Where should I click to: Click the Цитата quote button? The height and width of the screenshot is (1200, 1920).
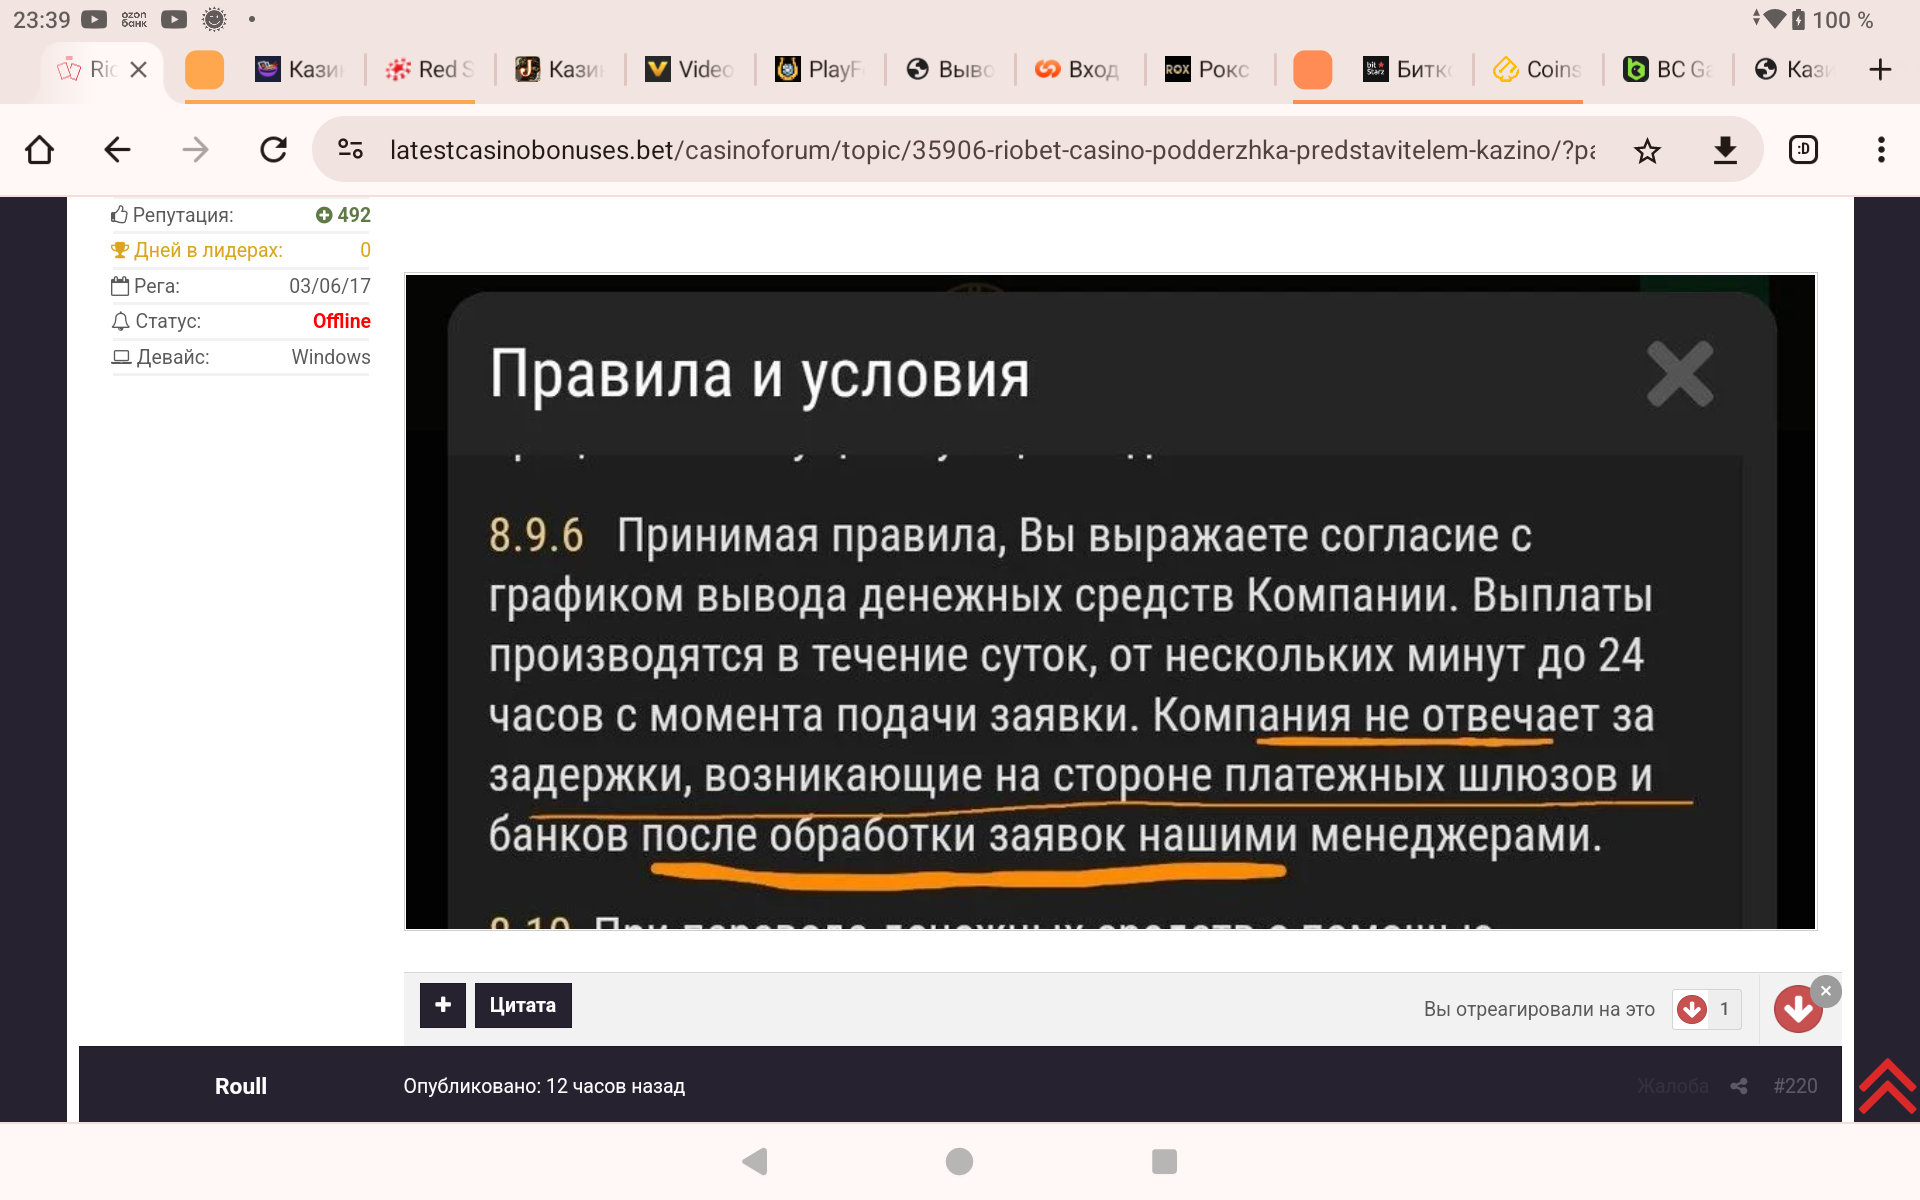coord(522,1005)
